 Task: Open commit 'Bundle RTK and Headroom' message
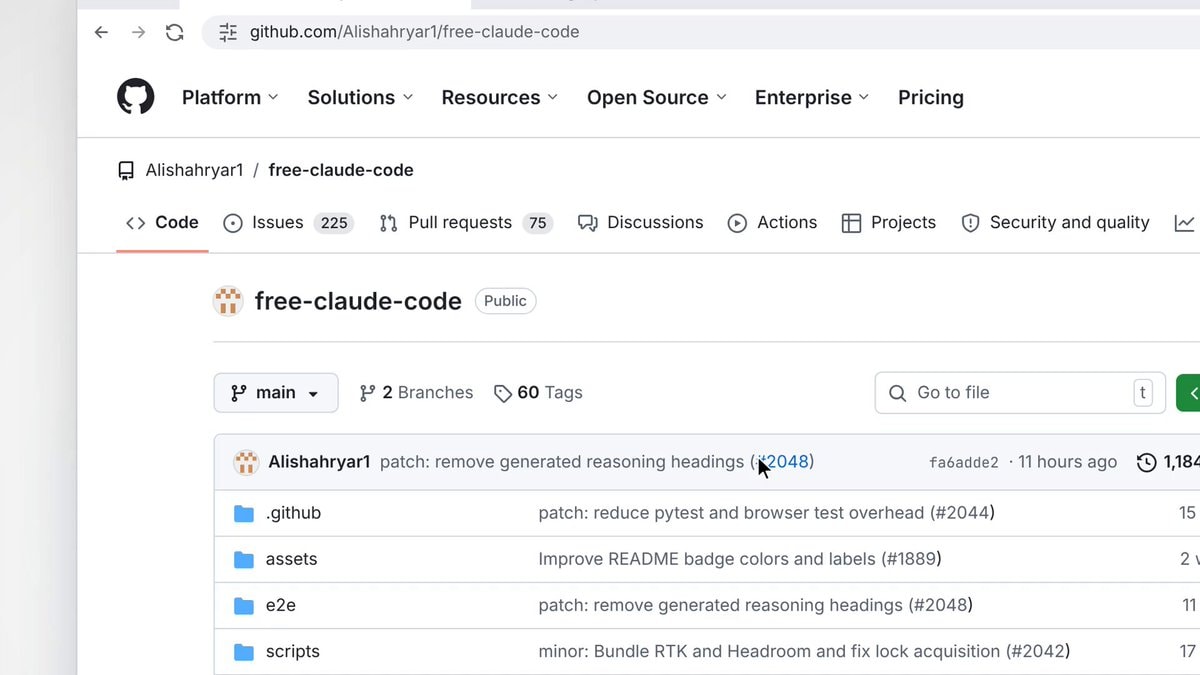click(x=804, y=651)
